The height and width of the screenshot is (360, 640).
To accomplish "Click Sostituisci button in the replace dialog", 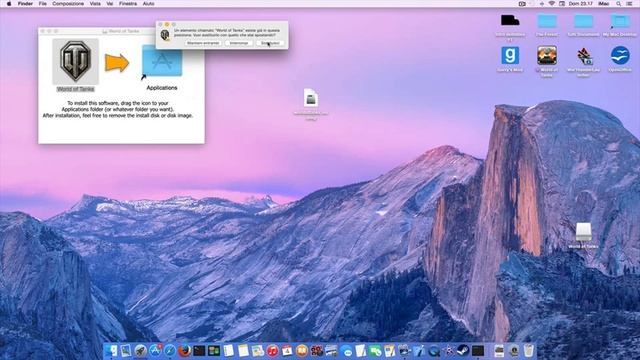I will click(270, 43).
